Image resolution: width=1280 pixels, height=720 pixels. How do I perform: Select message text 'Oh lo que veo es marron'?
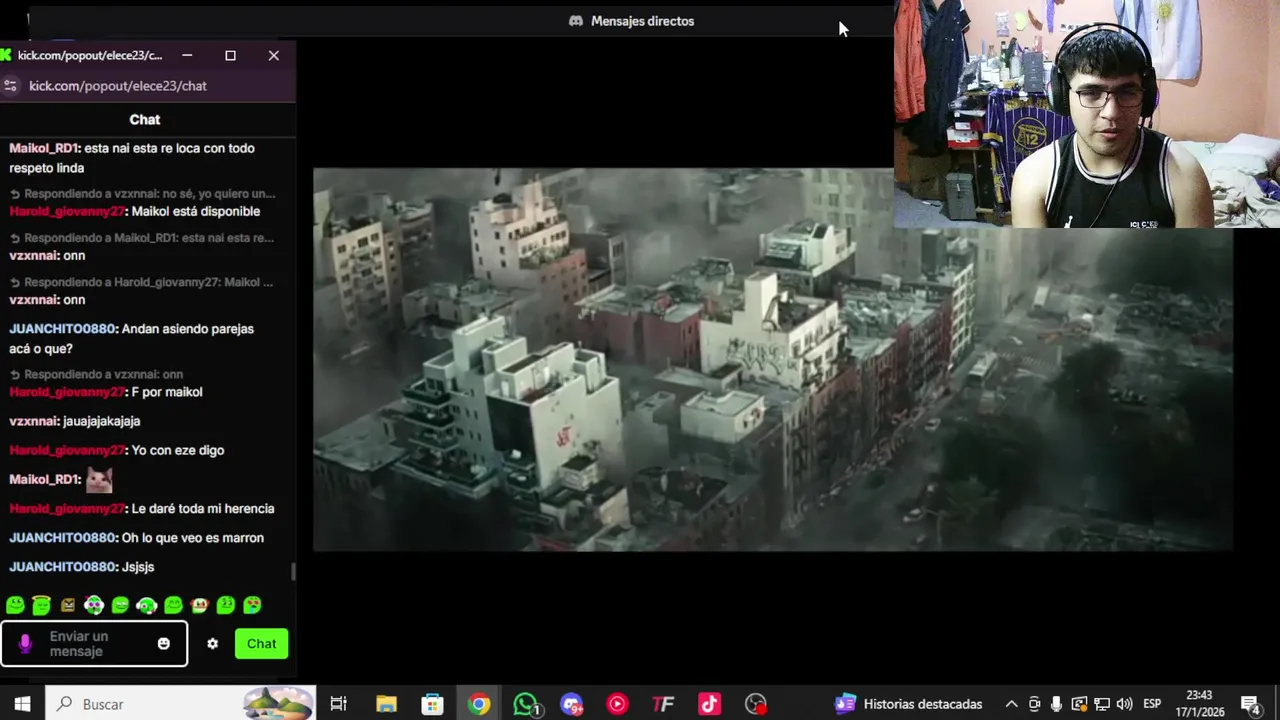click(193, 538)
